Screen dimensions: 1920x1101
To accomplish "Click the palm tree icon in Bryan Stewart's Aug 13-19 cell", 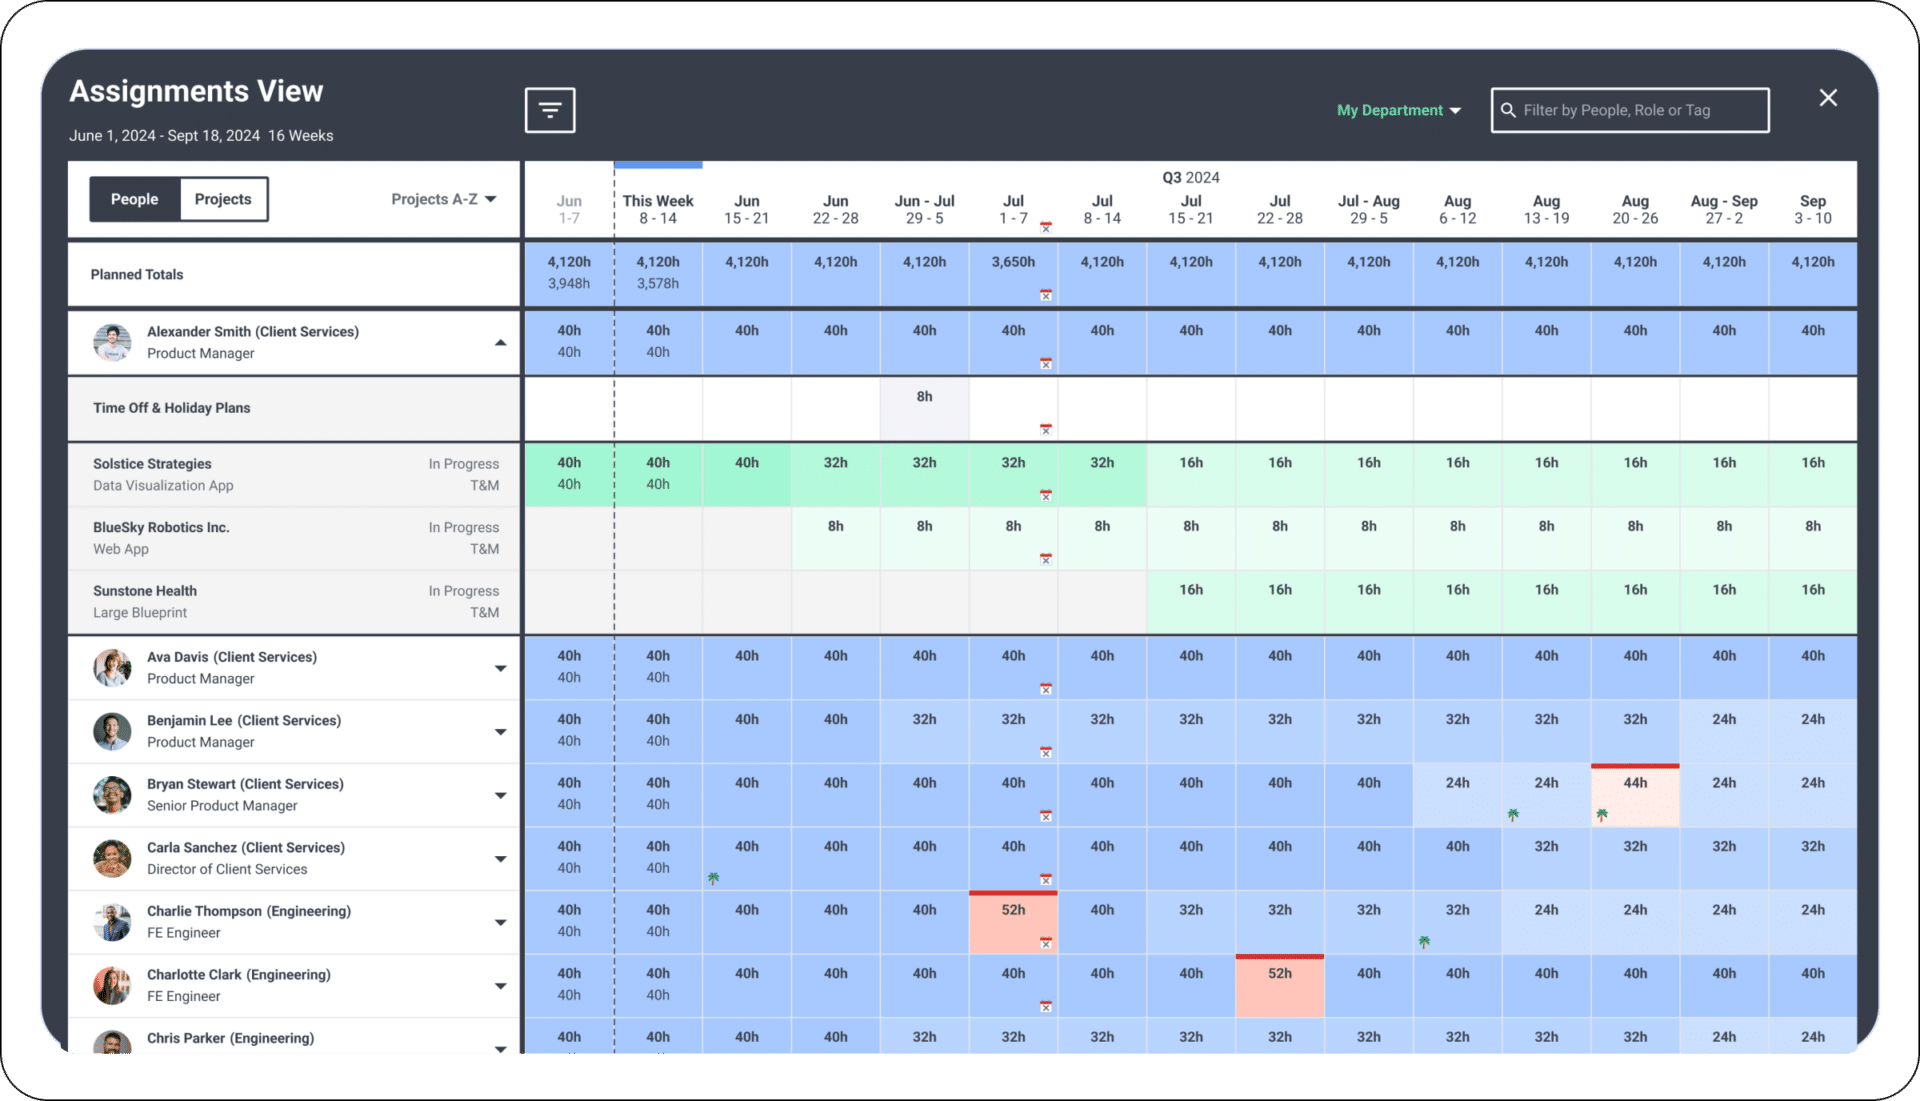I will coord(1513,814).
